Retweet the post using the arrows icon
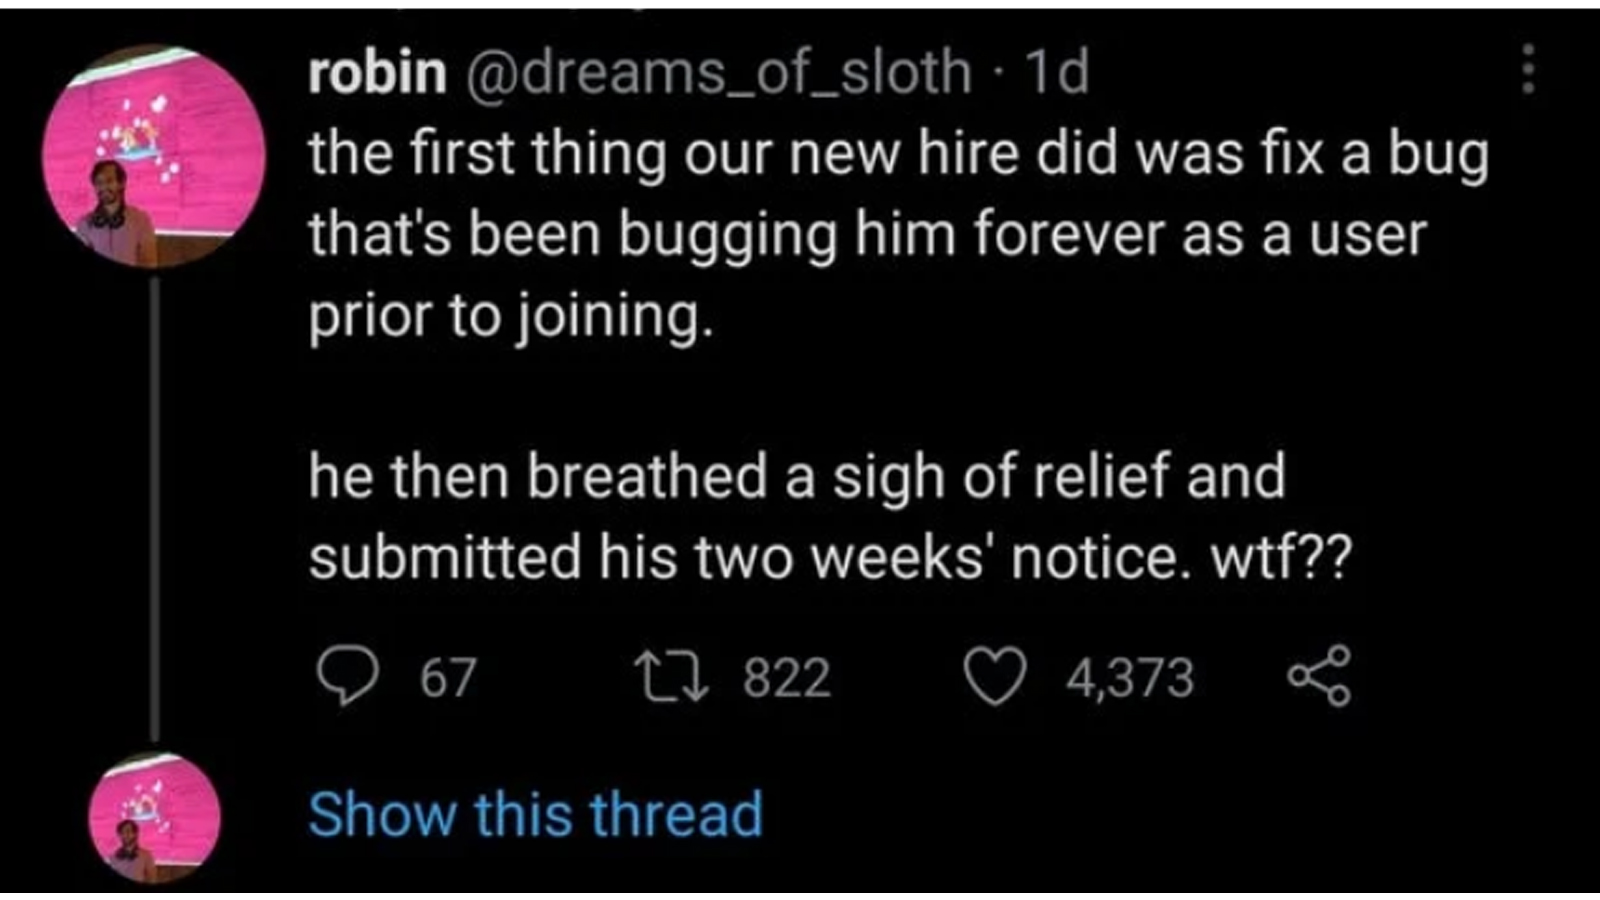The image size is (1600, 900). 672,677
